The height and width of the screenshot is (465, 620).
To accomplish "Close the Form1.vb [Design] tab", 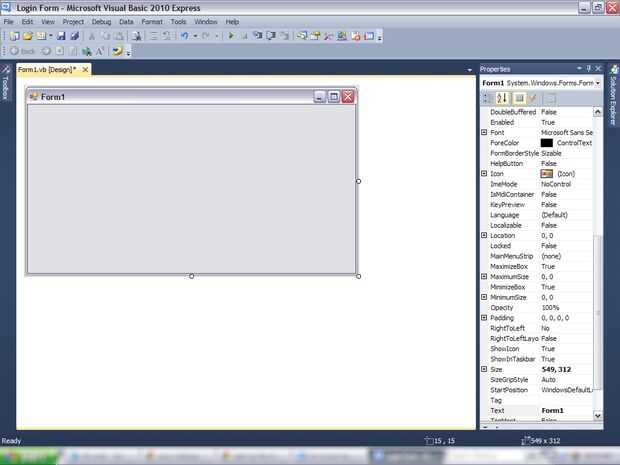I will pos(85,70).
